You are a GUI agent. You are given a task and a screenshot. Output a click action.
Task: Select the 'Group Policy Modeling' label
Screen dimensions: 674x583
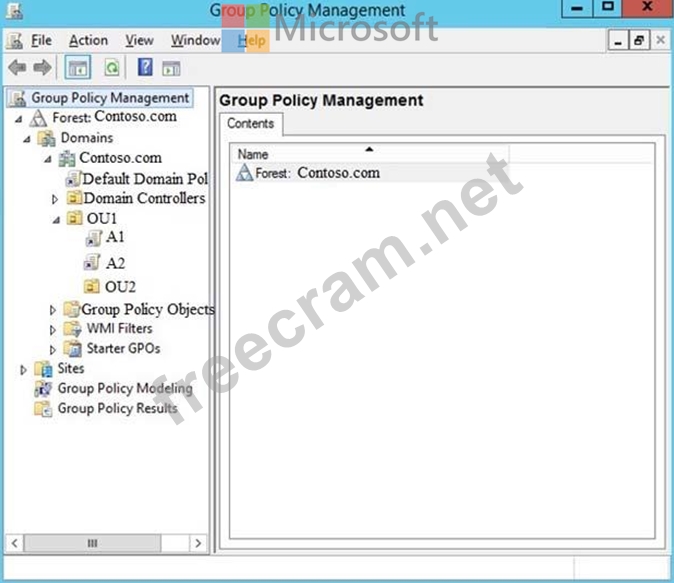(125, 389)
